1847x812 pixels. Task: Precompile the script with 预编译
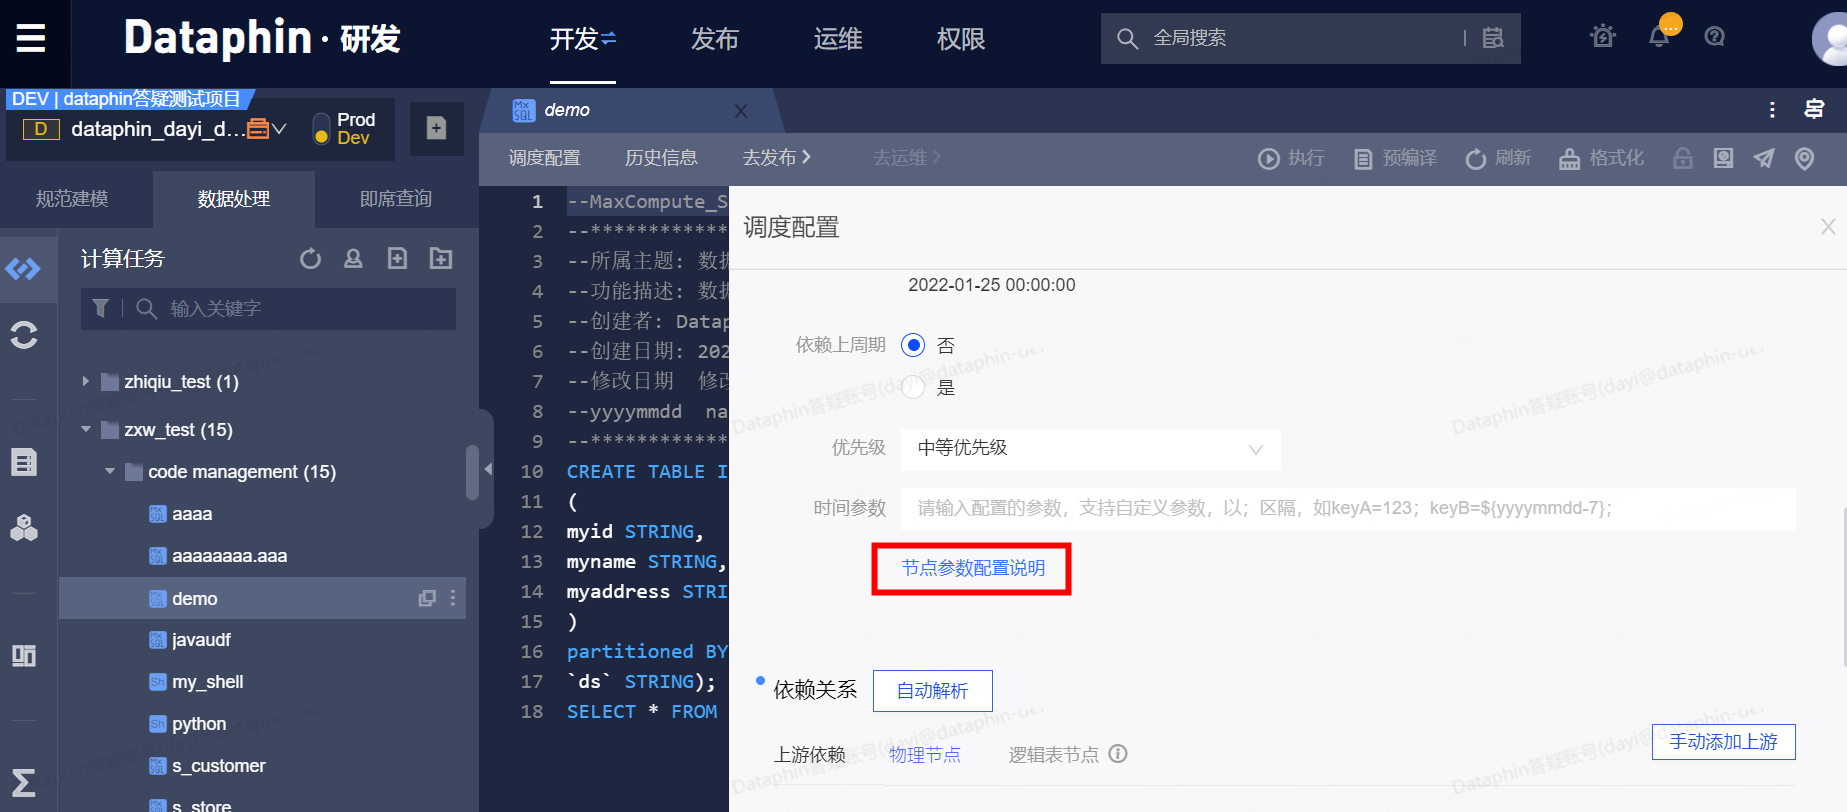[1394, 158]
